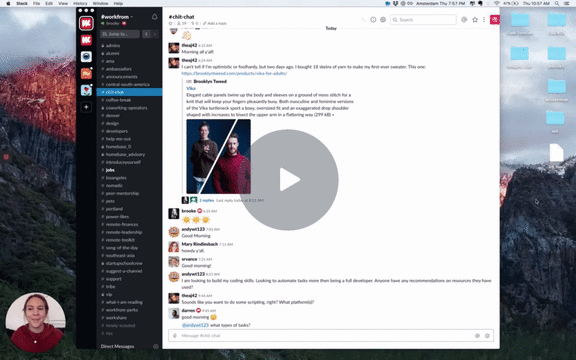Open more items vertical dots menu
Image resolution: width=576 pixels, height=360 pixels.
[x=484, y=19]
